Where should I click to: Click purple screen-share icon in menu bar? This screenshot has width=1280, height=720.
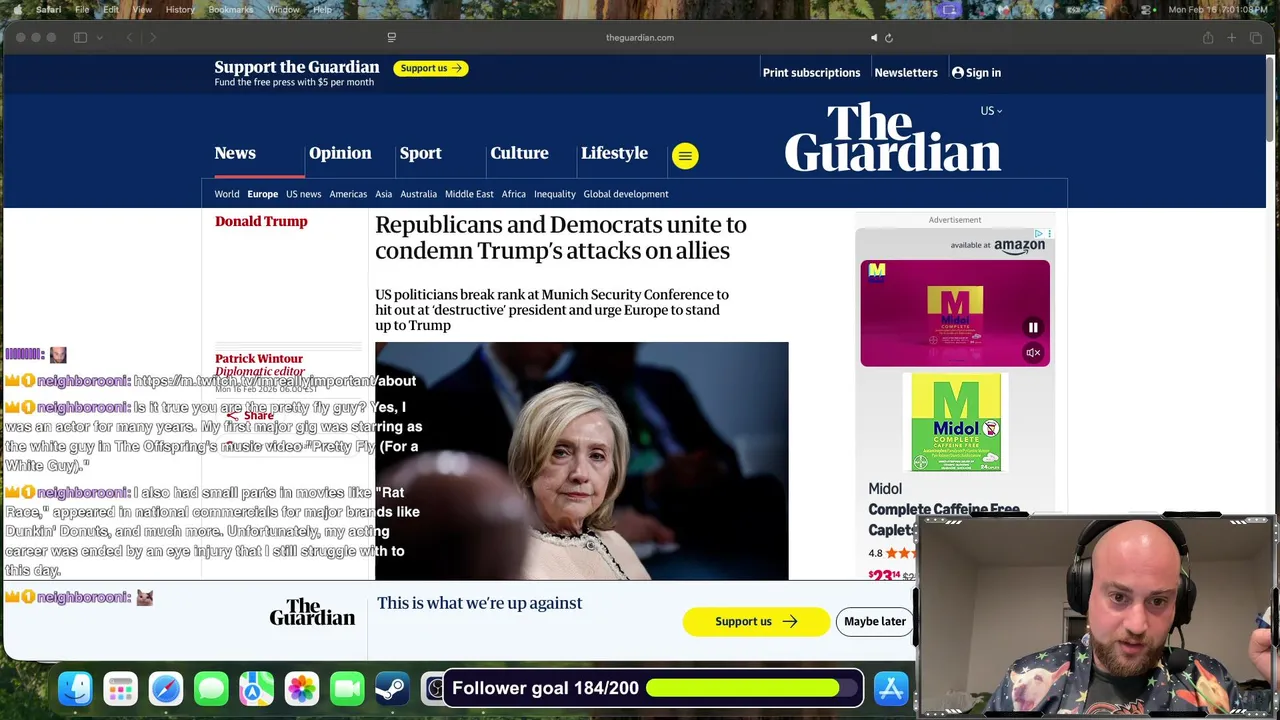click(x=949, y=9)
